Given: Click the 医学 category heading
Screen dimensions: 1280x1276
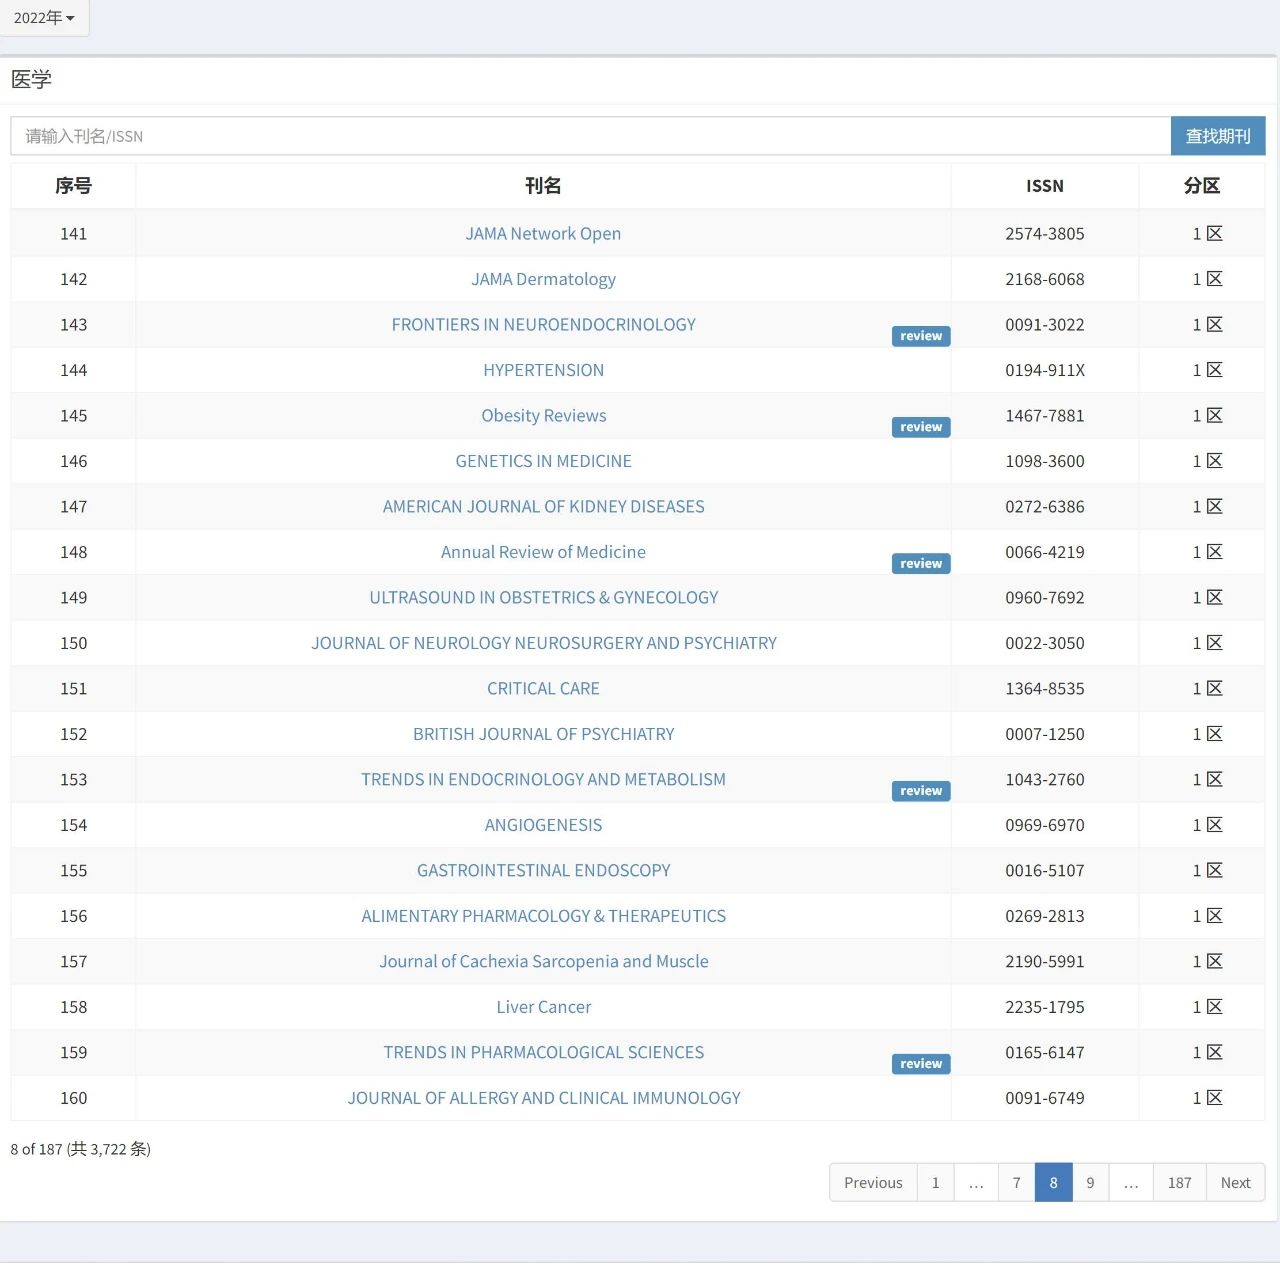Looking at the screenshot, I should click(x=31, y=80).
